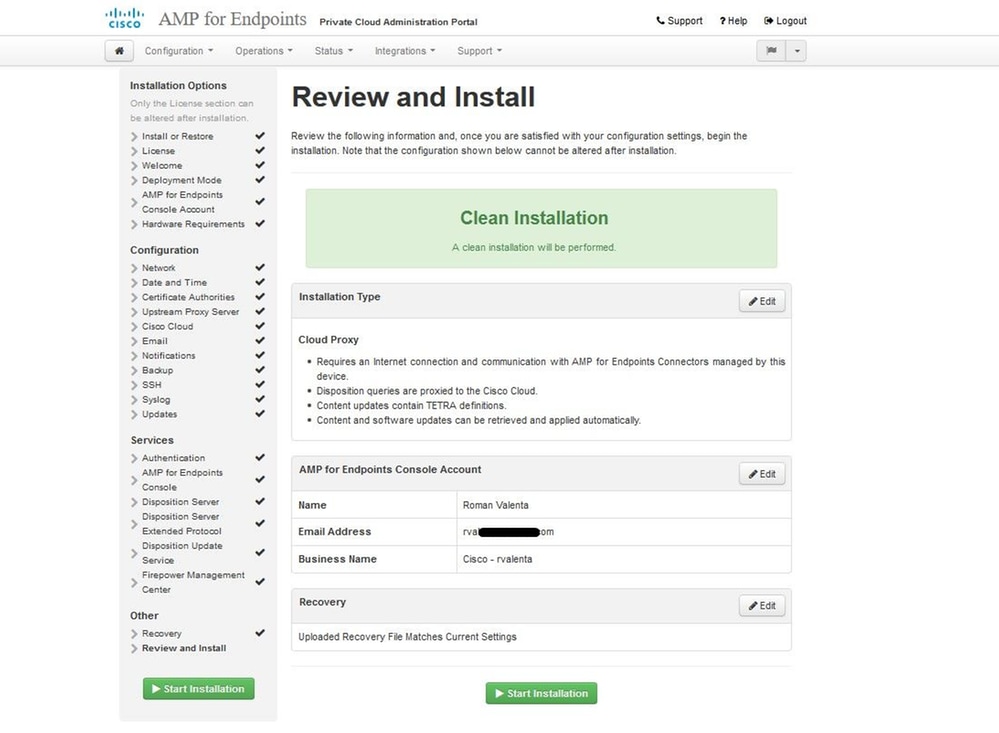
Task: Open the Help link
Action: coord(733,21)
